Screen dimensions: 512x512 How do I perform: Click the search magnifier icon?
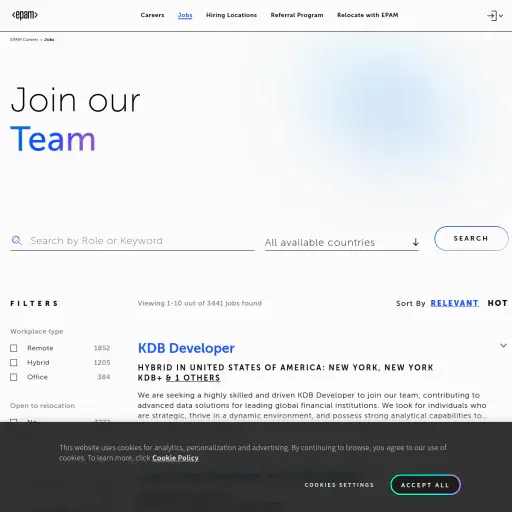pos(17,240)
